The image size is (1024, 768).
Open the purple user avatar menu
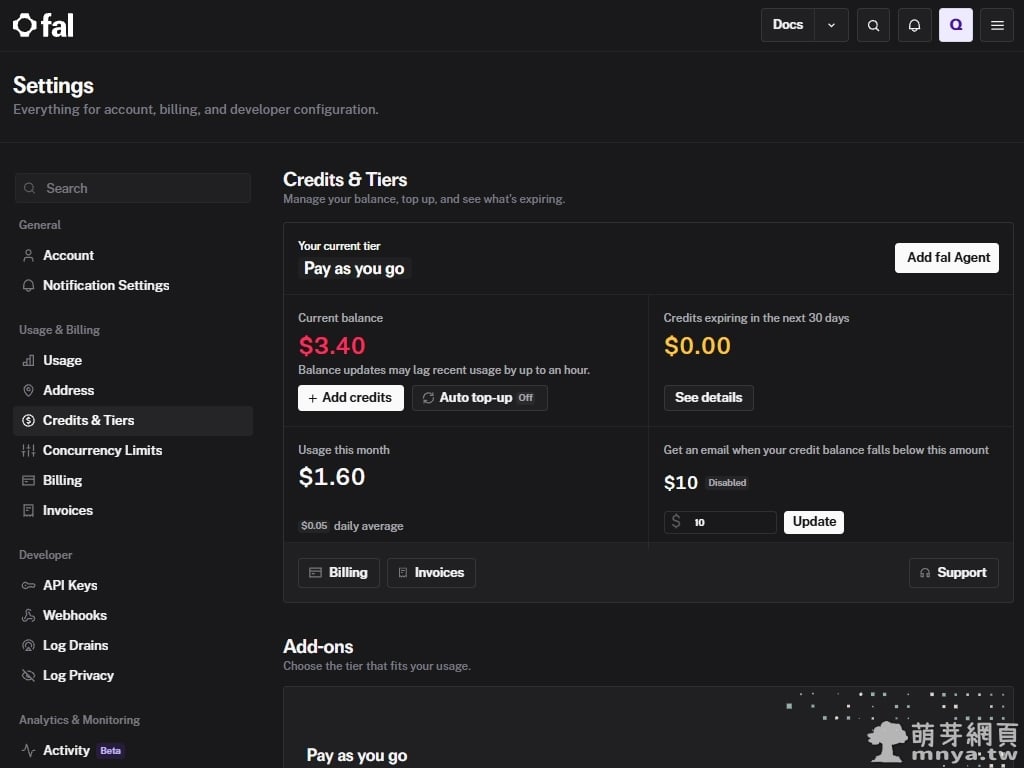pos(955,25)
